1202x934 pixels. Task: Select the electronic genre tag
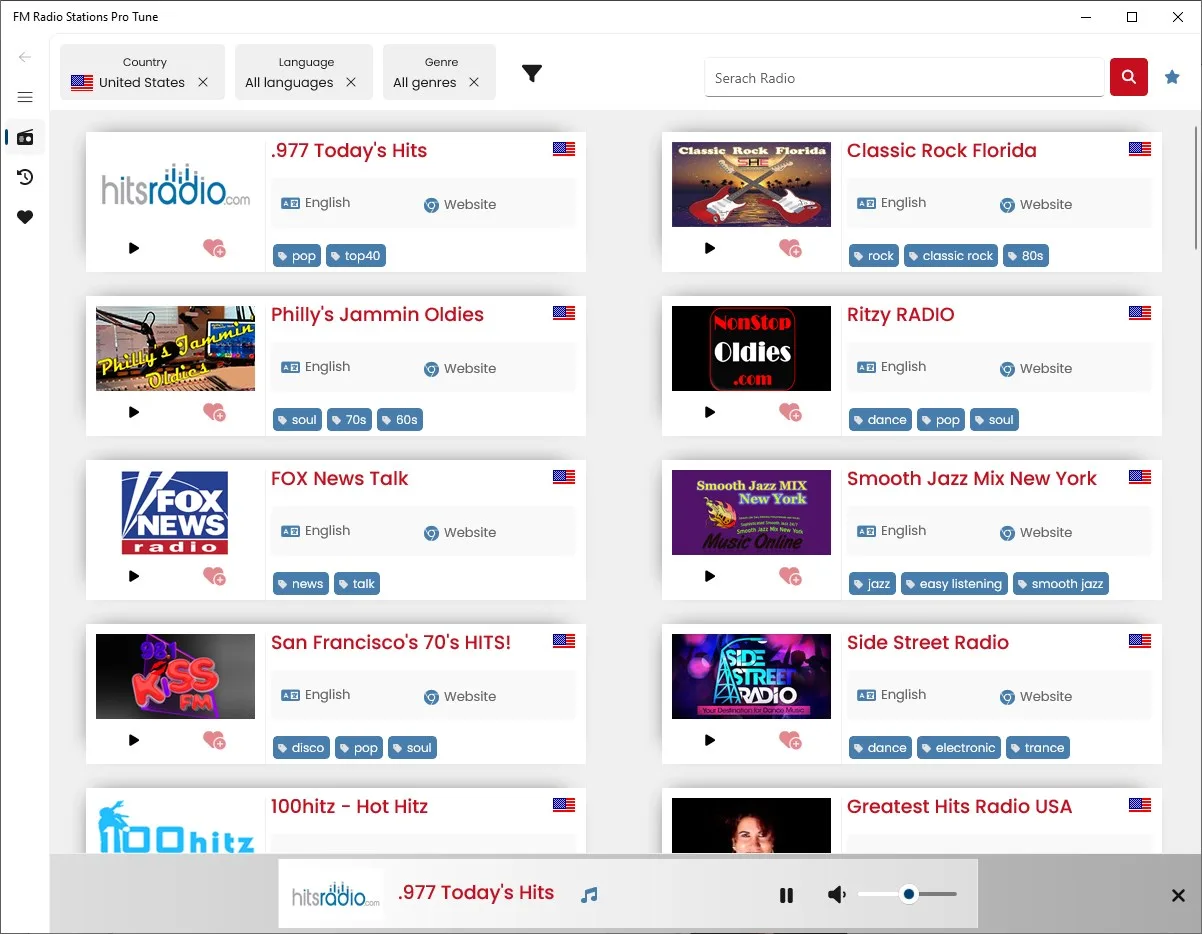(x=959, y=748)
